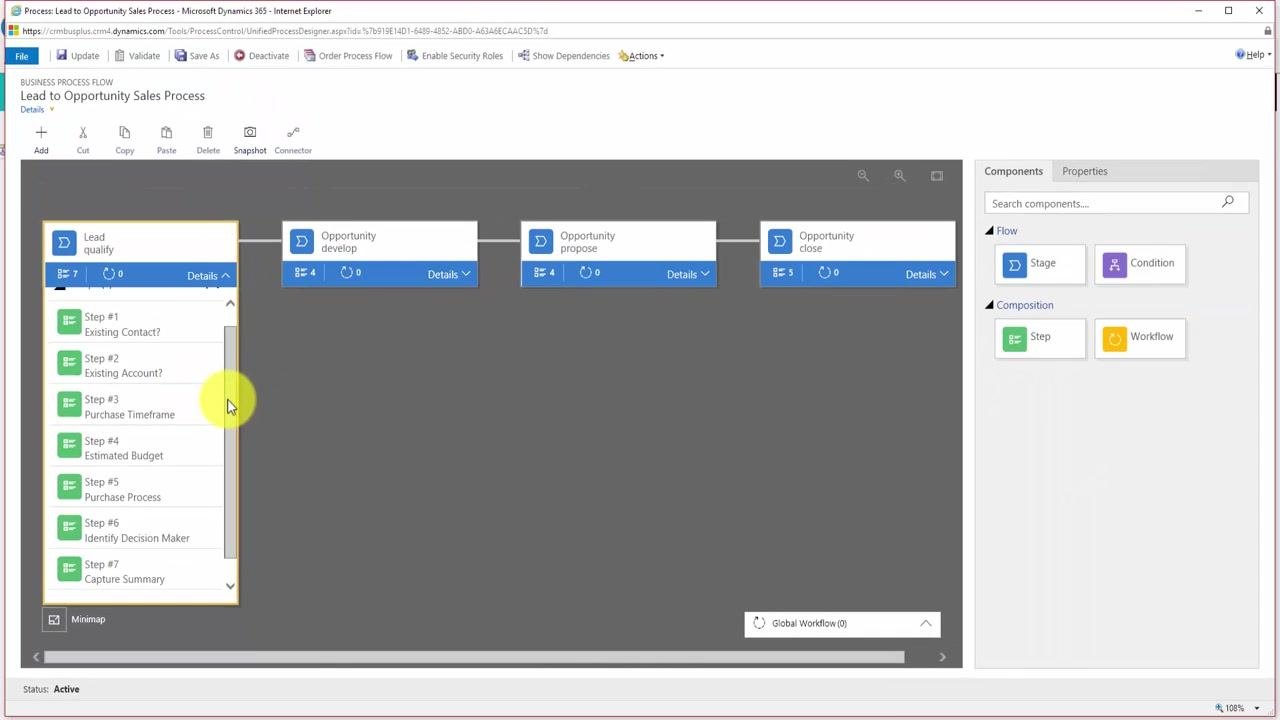This screenshot has height=720, width=1280.
Task: Click the Opportunity close stage icon
Action: (x=779, y=242)
